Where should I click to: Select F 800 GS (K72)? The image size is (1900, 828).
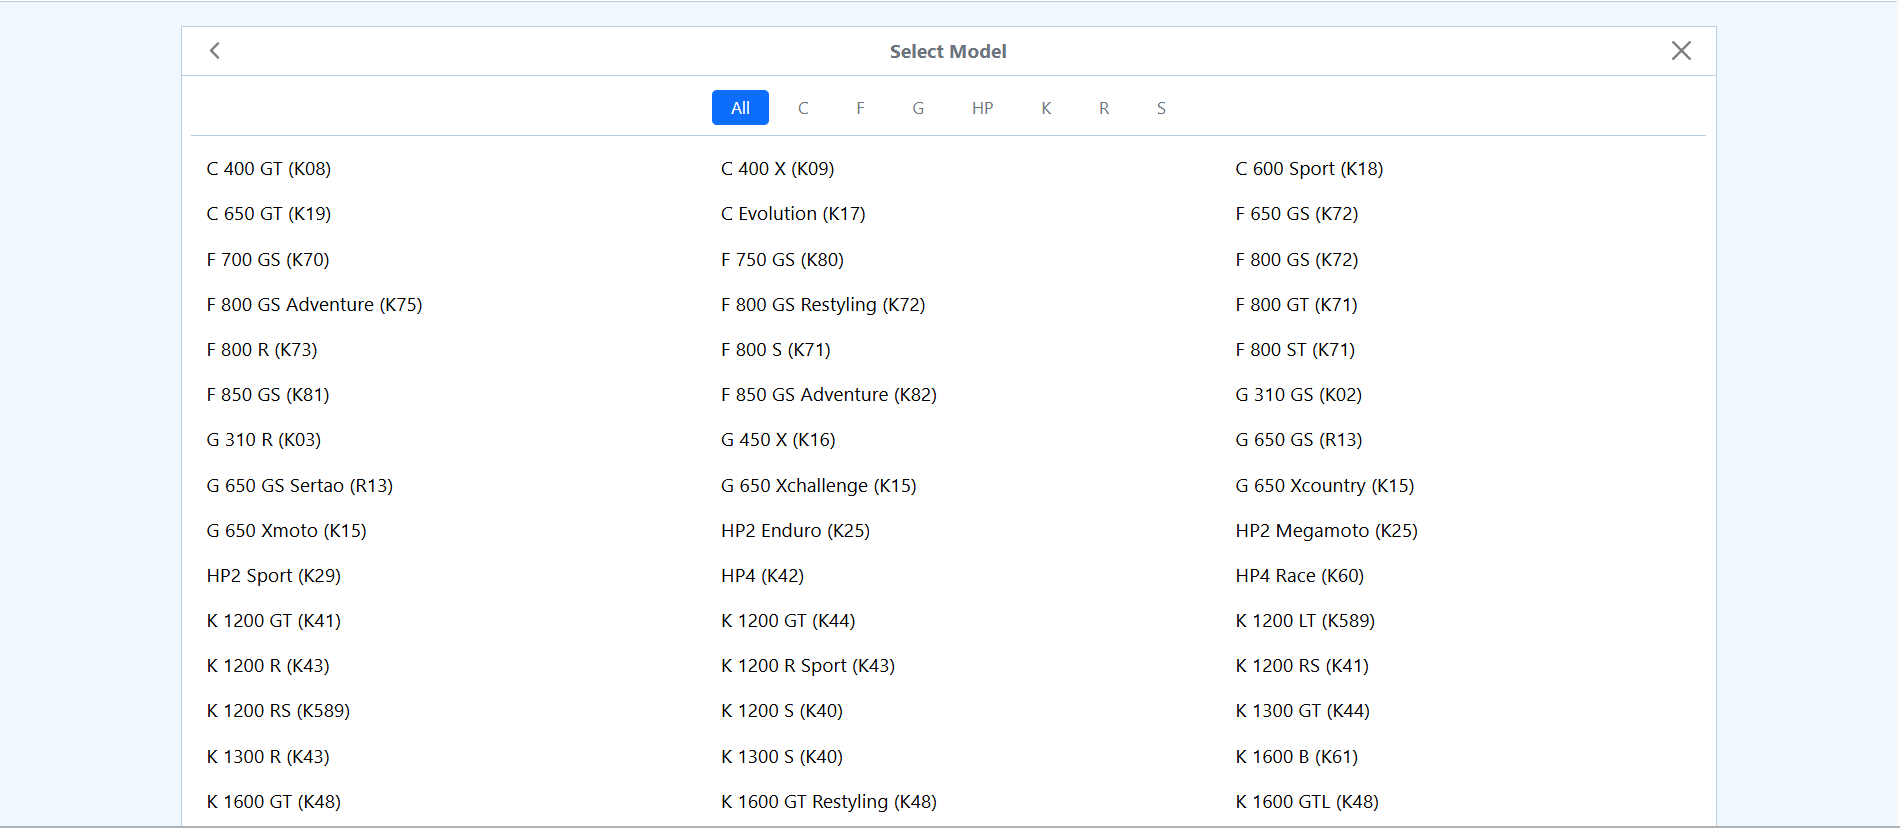coord(1297,260)
